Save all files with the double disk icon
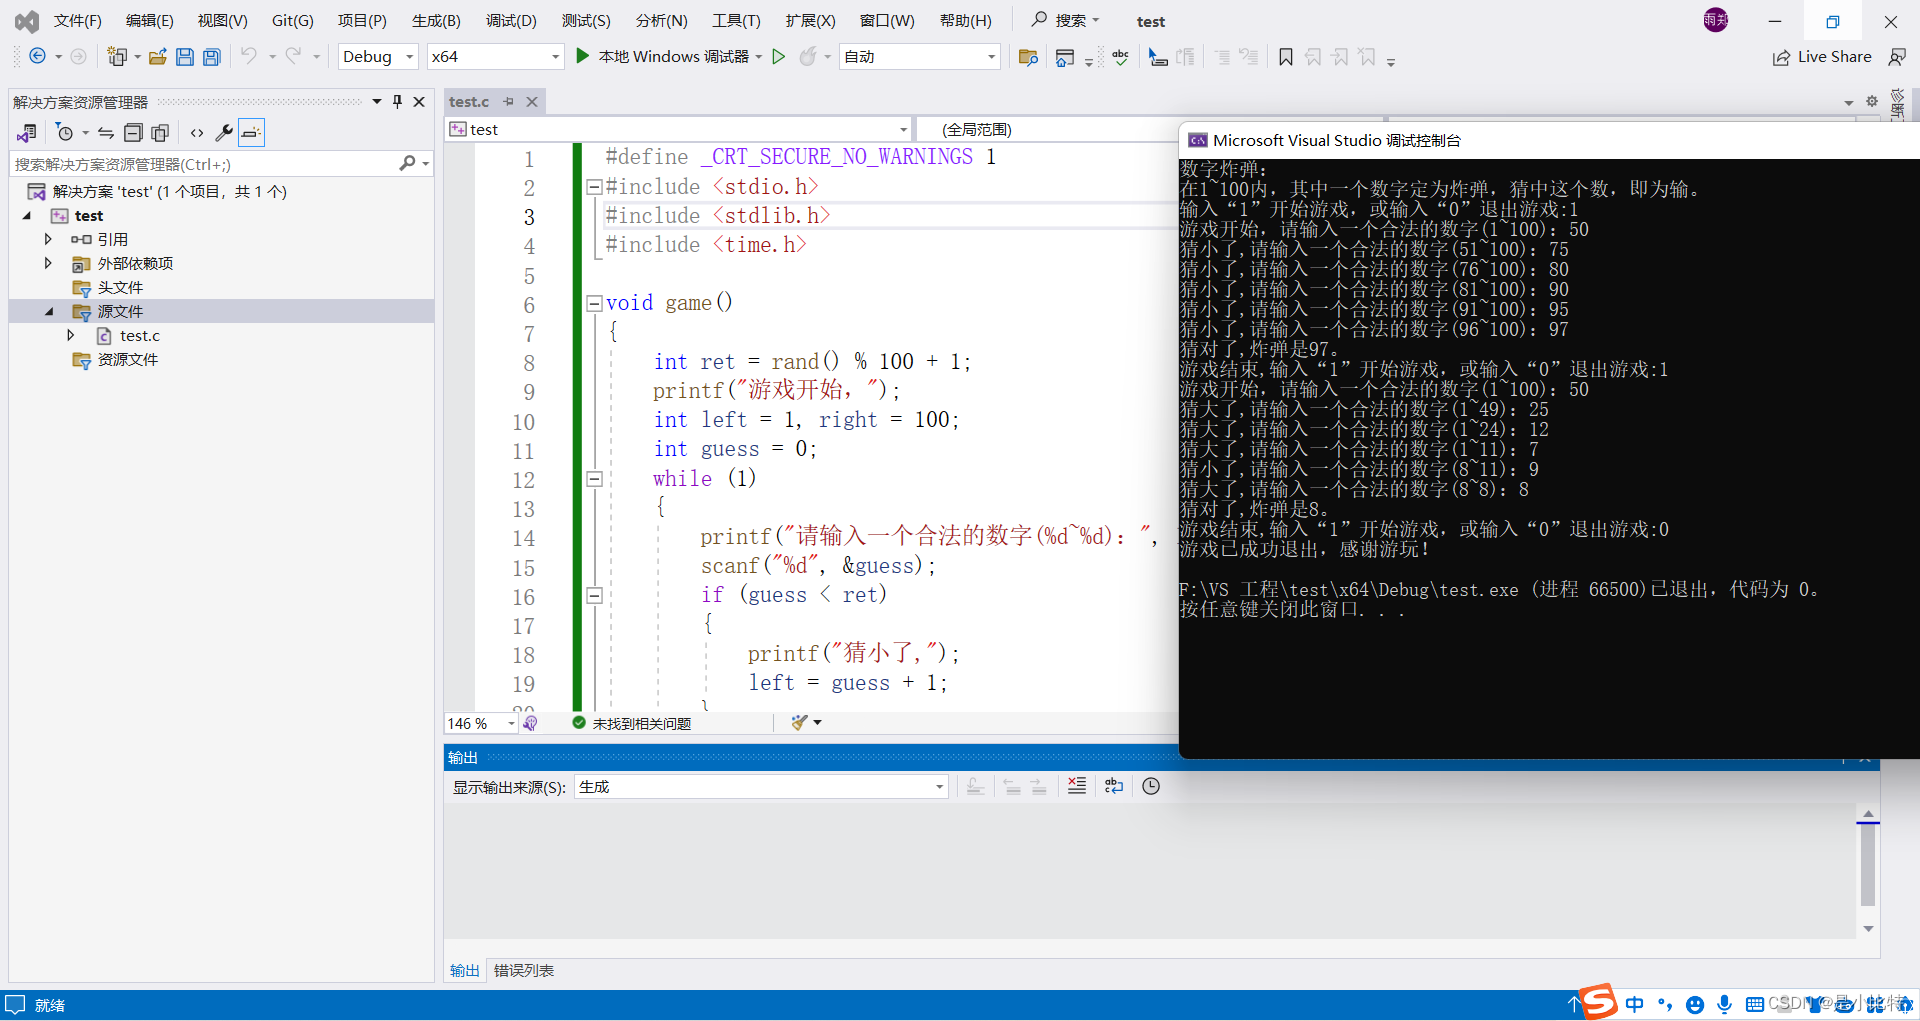Screen dimensions: 1920x1021 click(212, 57)
